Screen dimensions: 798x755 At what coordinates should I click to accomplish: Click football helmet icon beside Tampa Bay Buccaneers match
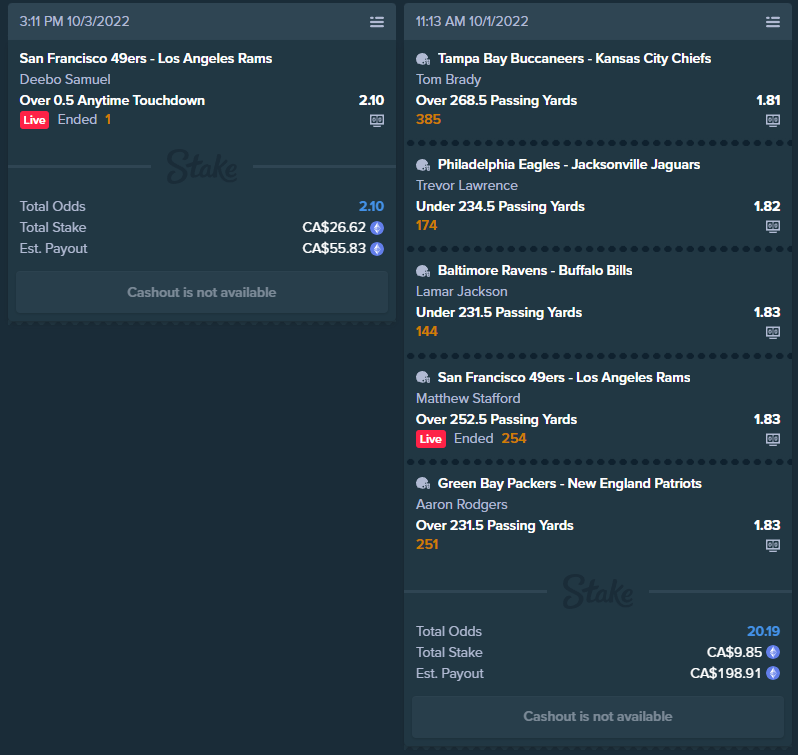pyautogui.click(x=423, y=59)
